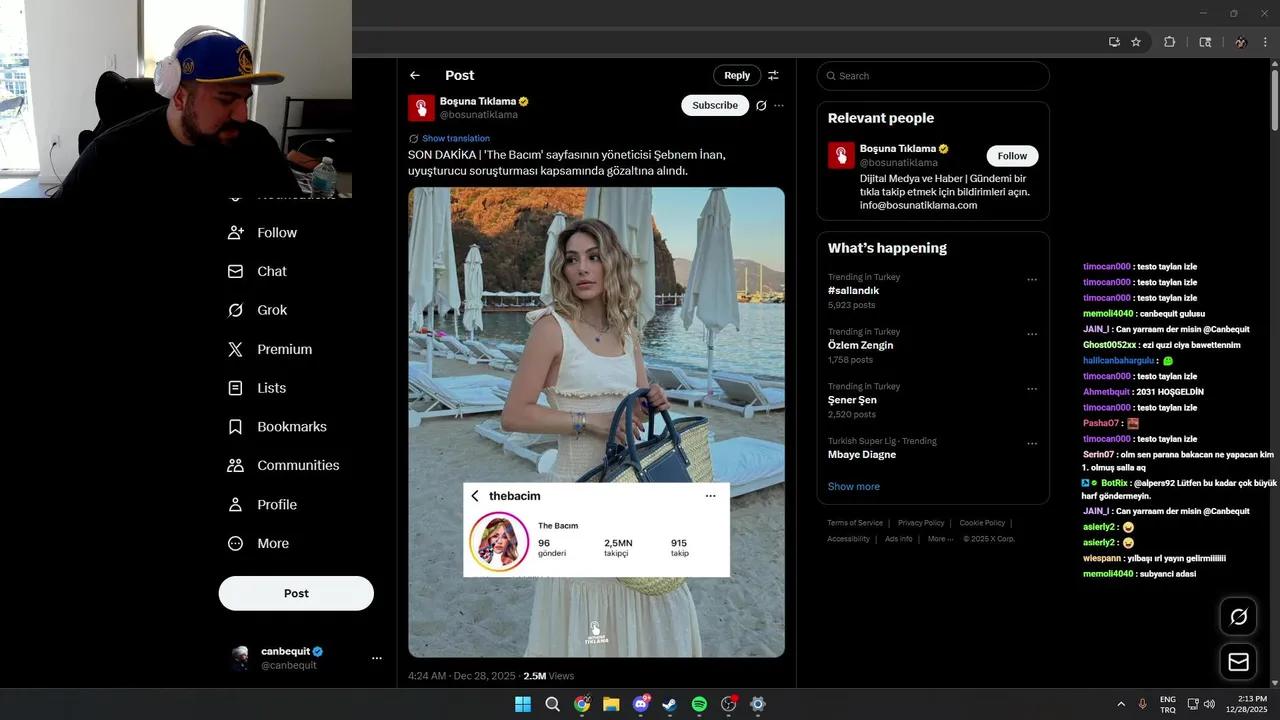
Task: Click the install app icon in address bar
Action: tap(1114, 42)
